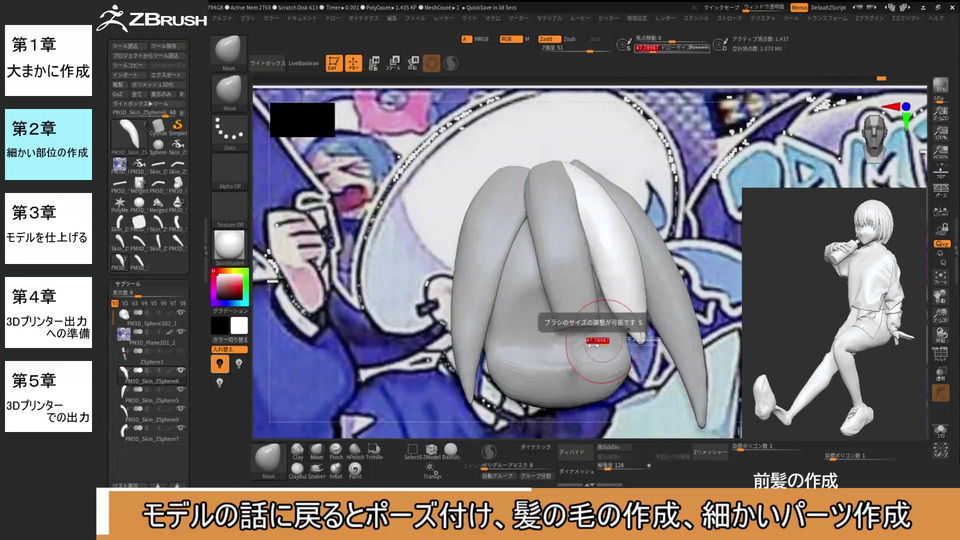Pick the hPolish brush
Image resolution: width=960 pixels, height=540 pixels.
[x=354, y=452]
